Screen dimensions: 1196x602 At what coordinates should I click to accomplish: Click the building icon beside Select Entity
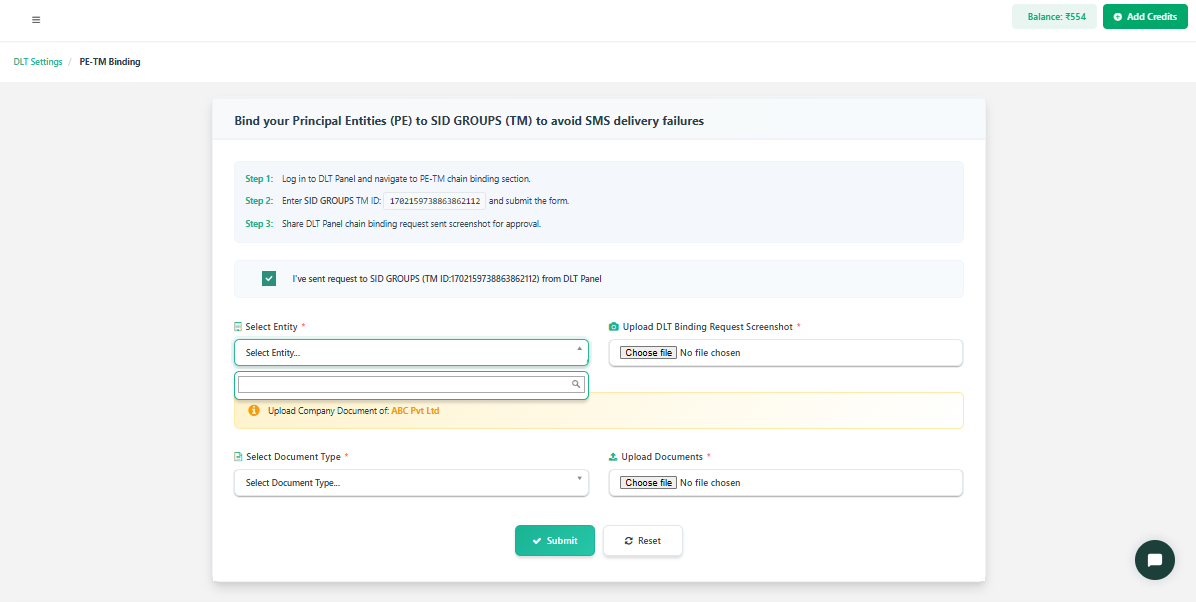coord(238,327)
